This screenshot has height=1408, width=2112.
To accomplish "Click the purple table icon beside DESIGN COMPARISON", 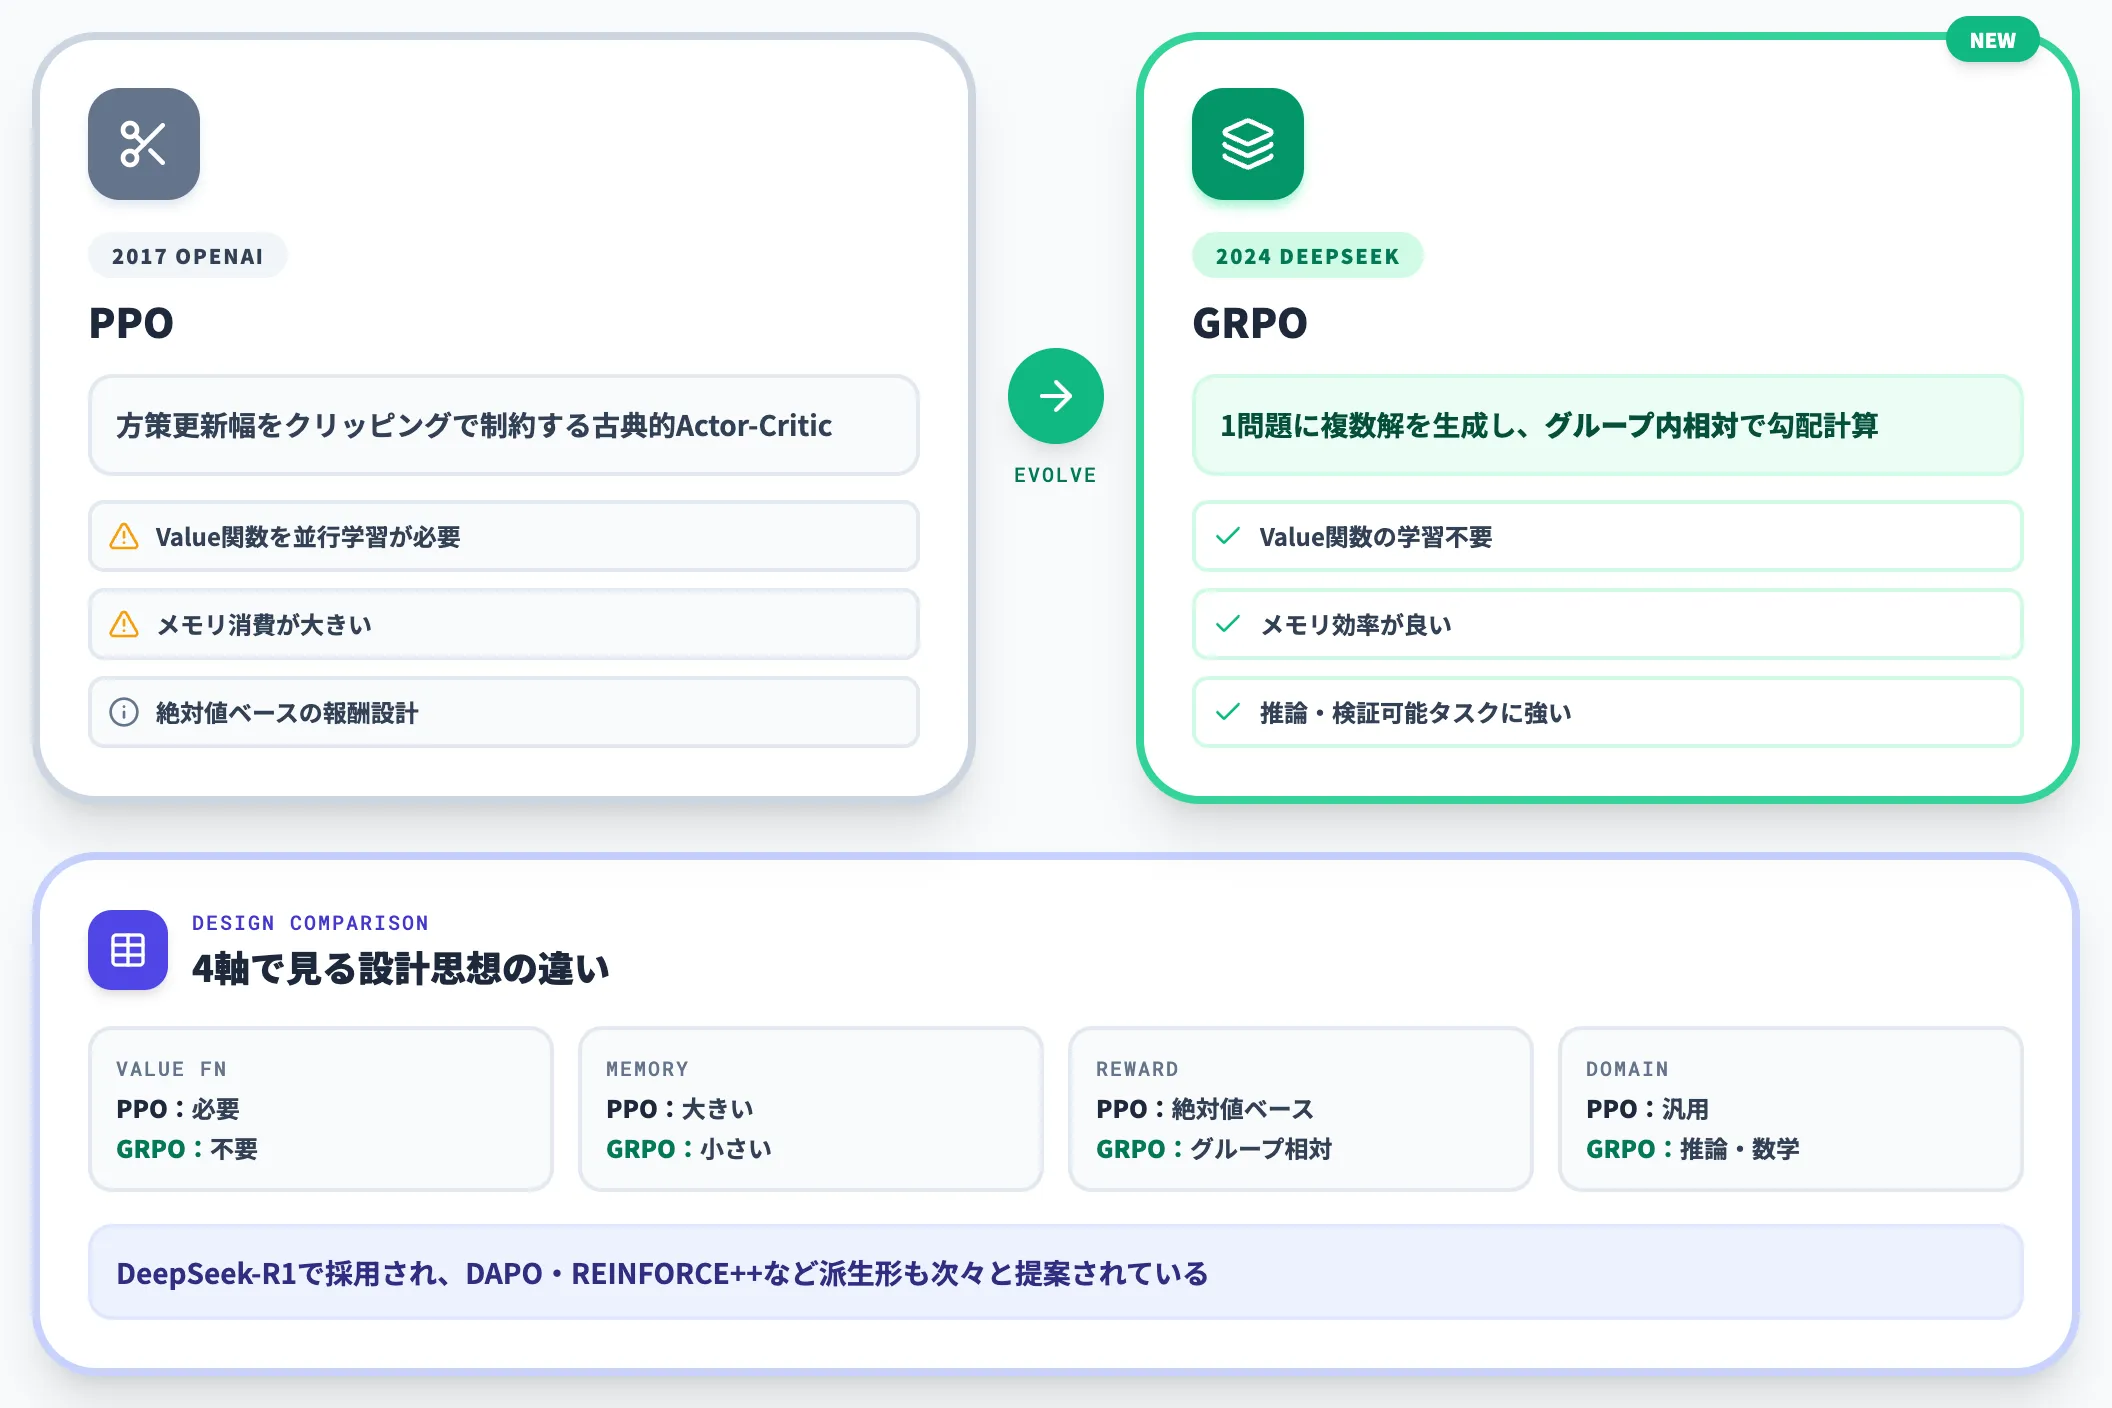I will [128, 950].
